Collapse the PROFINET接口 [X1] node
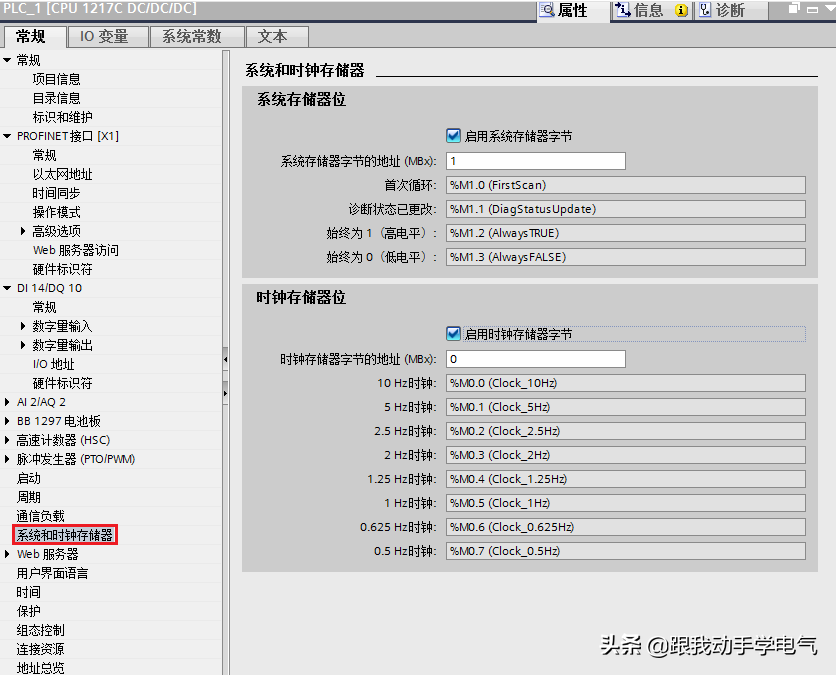Screen dimensions: 836x675 point(7,136)
